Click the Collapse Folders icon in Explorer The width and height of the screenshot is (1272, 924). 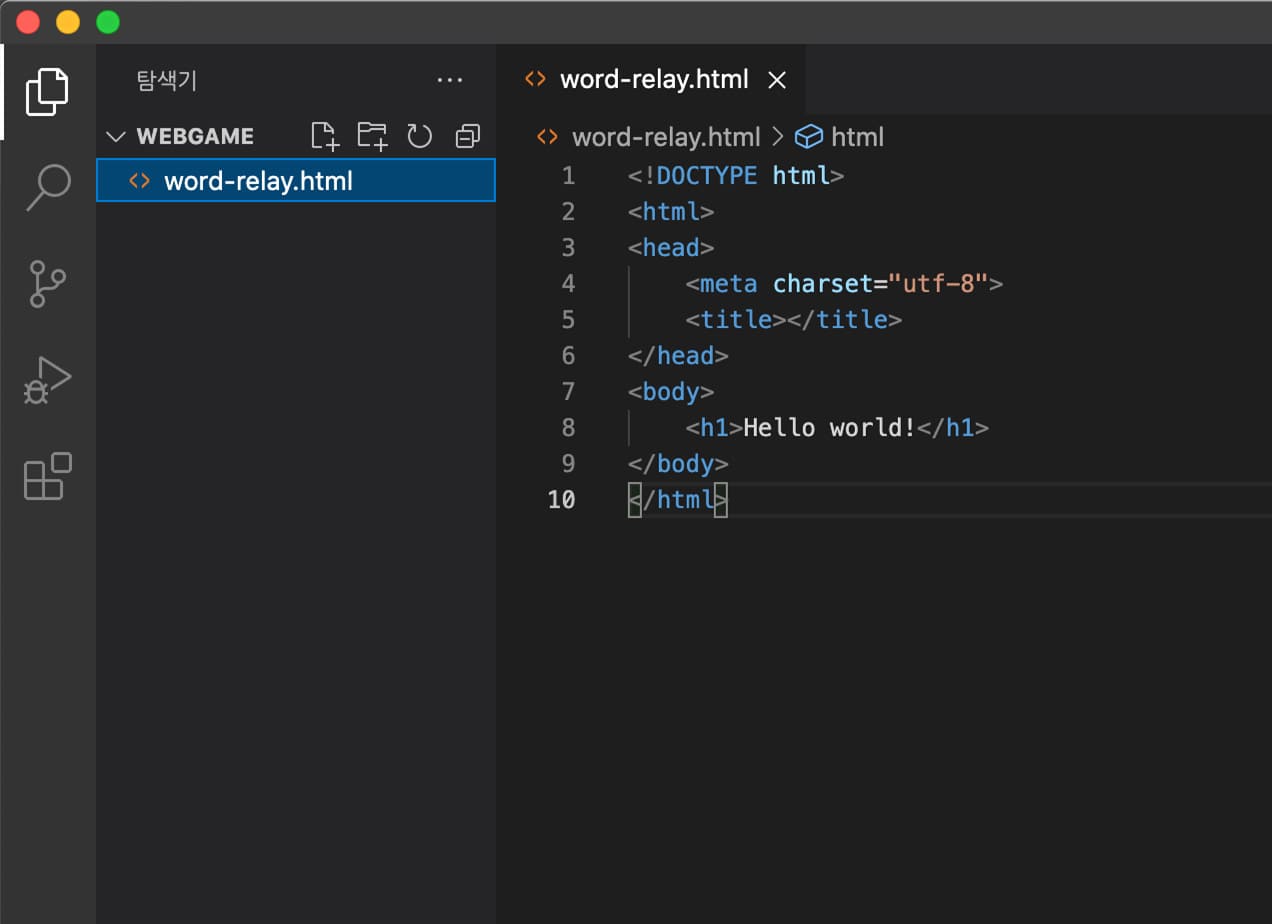tap(467, 136)
